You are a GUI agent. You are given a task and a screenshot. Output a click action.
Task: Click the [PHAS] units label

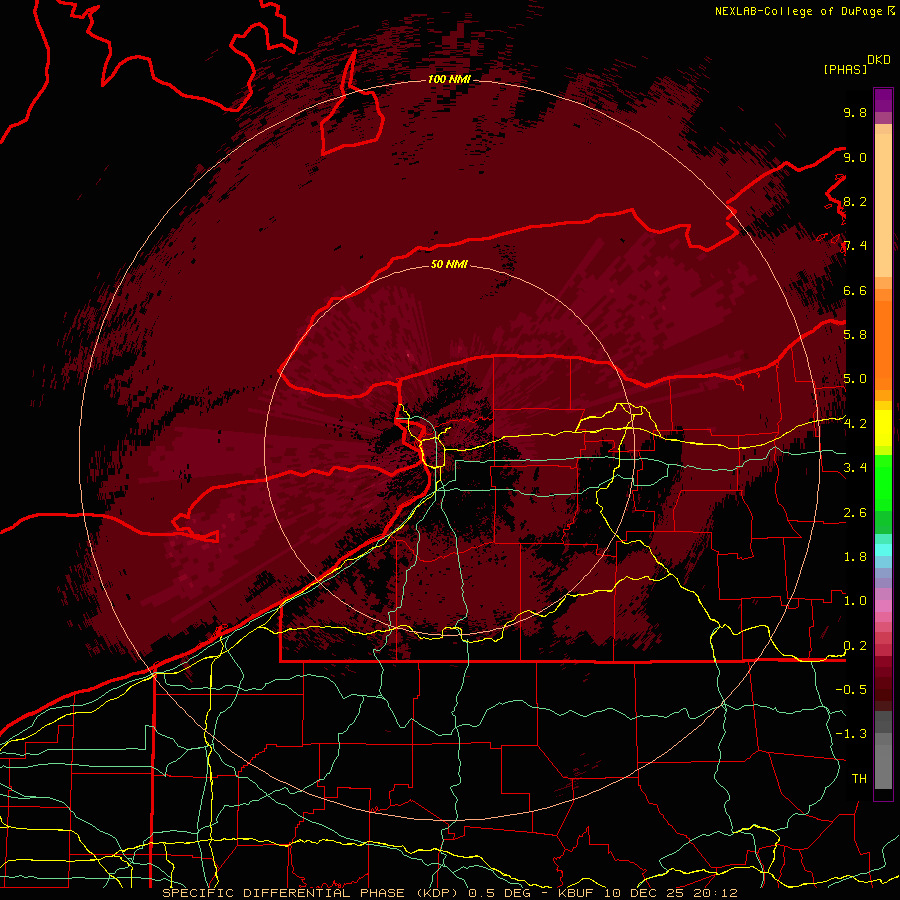845,69
